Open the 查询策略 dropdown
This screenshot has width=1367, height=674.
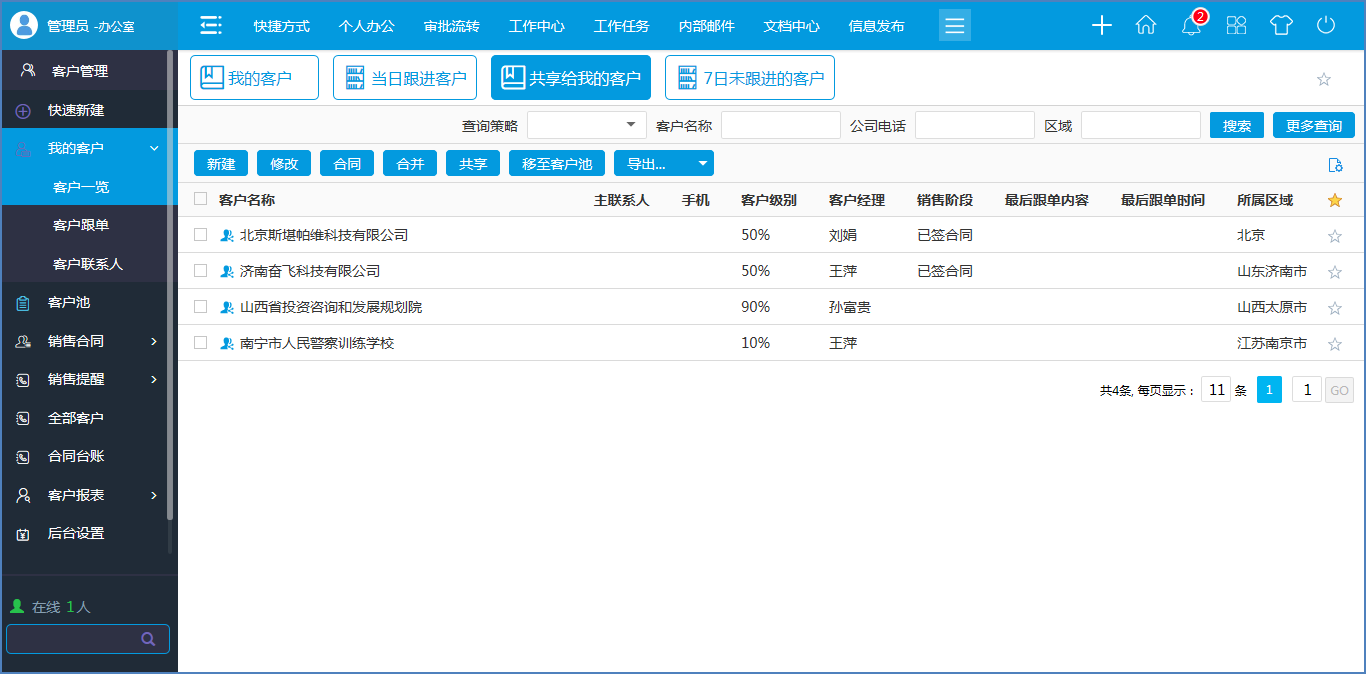(587, 125)
